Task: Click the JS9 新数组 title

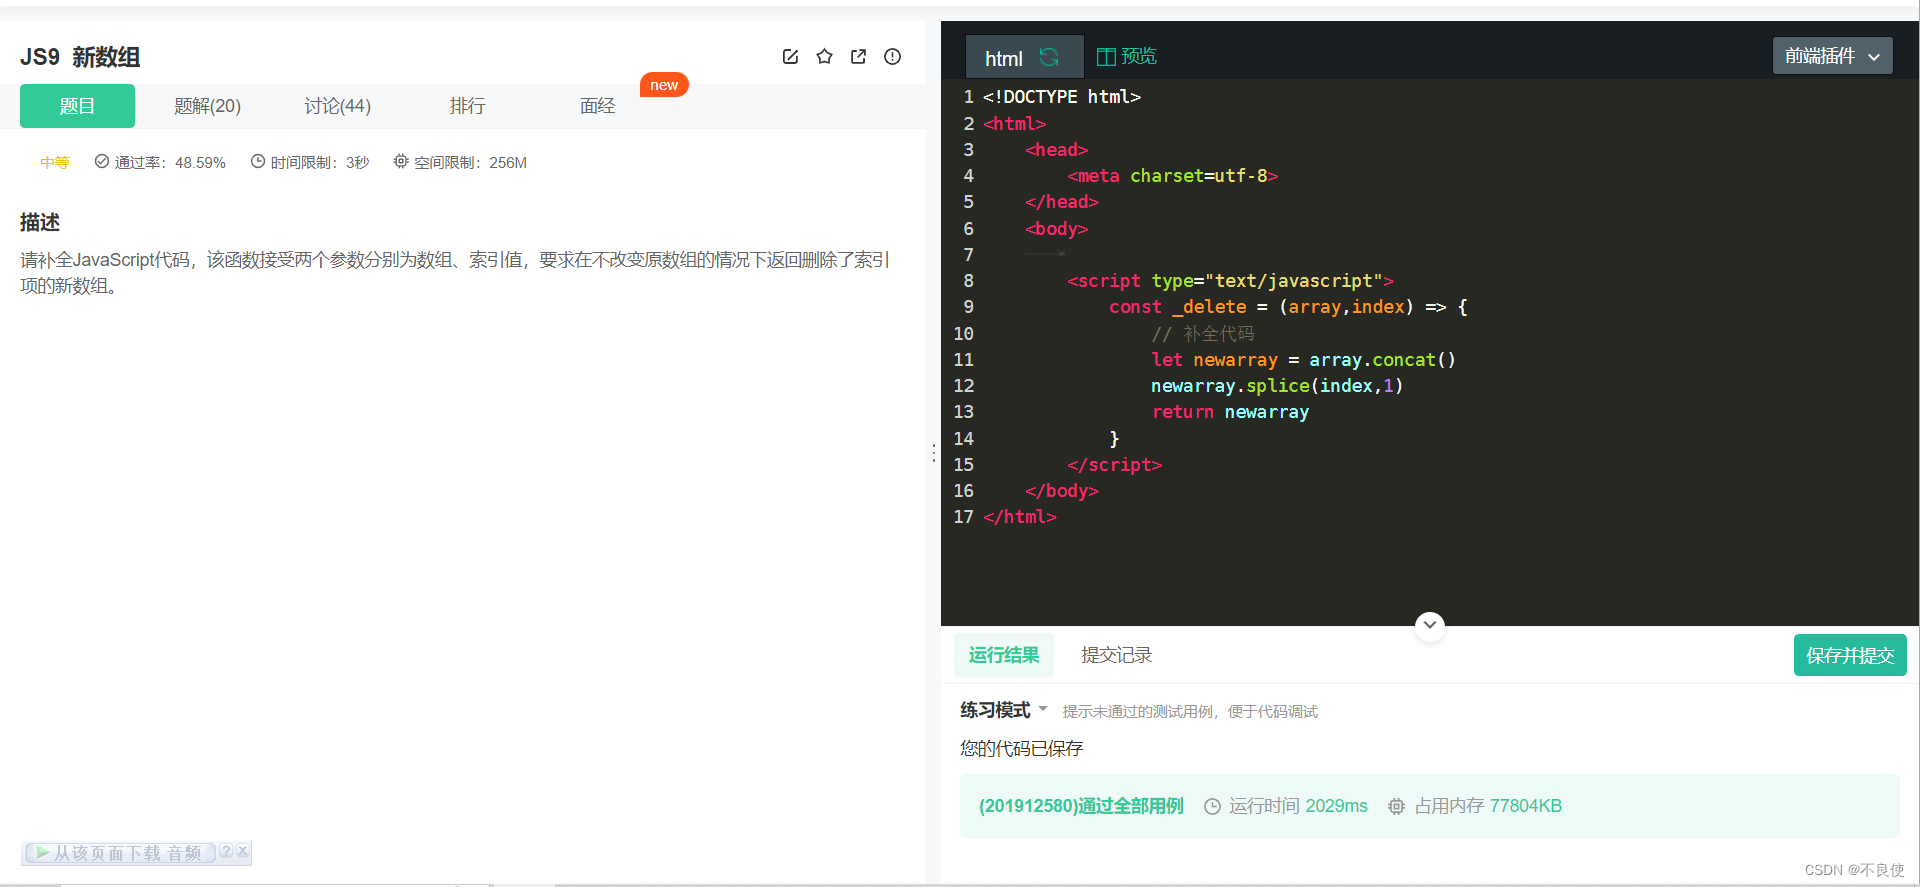Action: tap(80, 57)
